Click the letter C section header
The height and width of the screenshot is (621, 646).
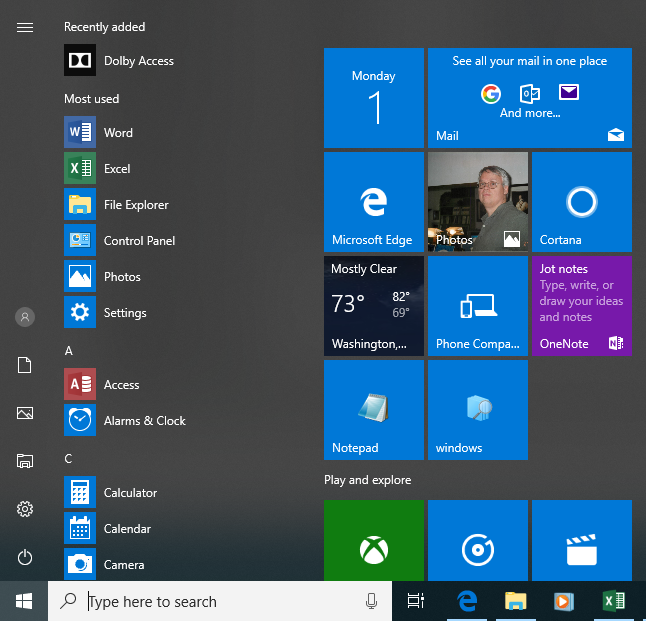click(68, 459)
